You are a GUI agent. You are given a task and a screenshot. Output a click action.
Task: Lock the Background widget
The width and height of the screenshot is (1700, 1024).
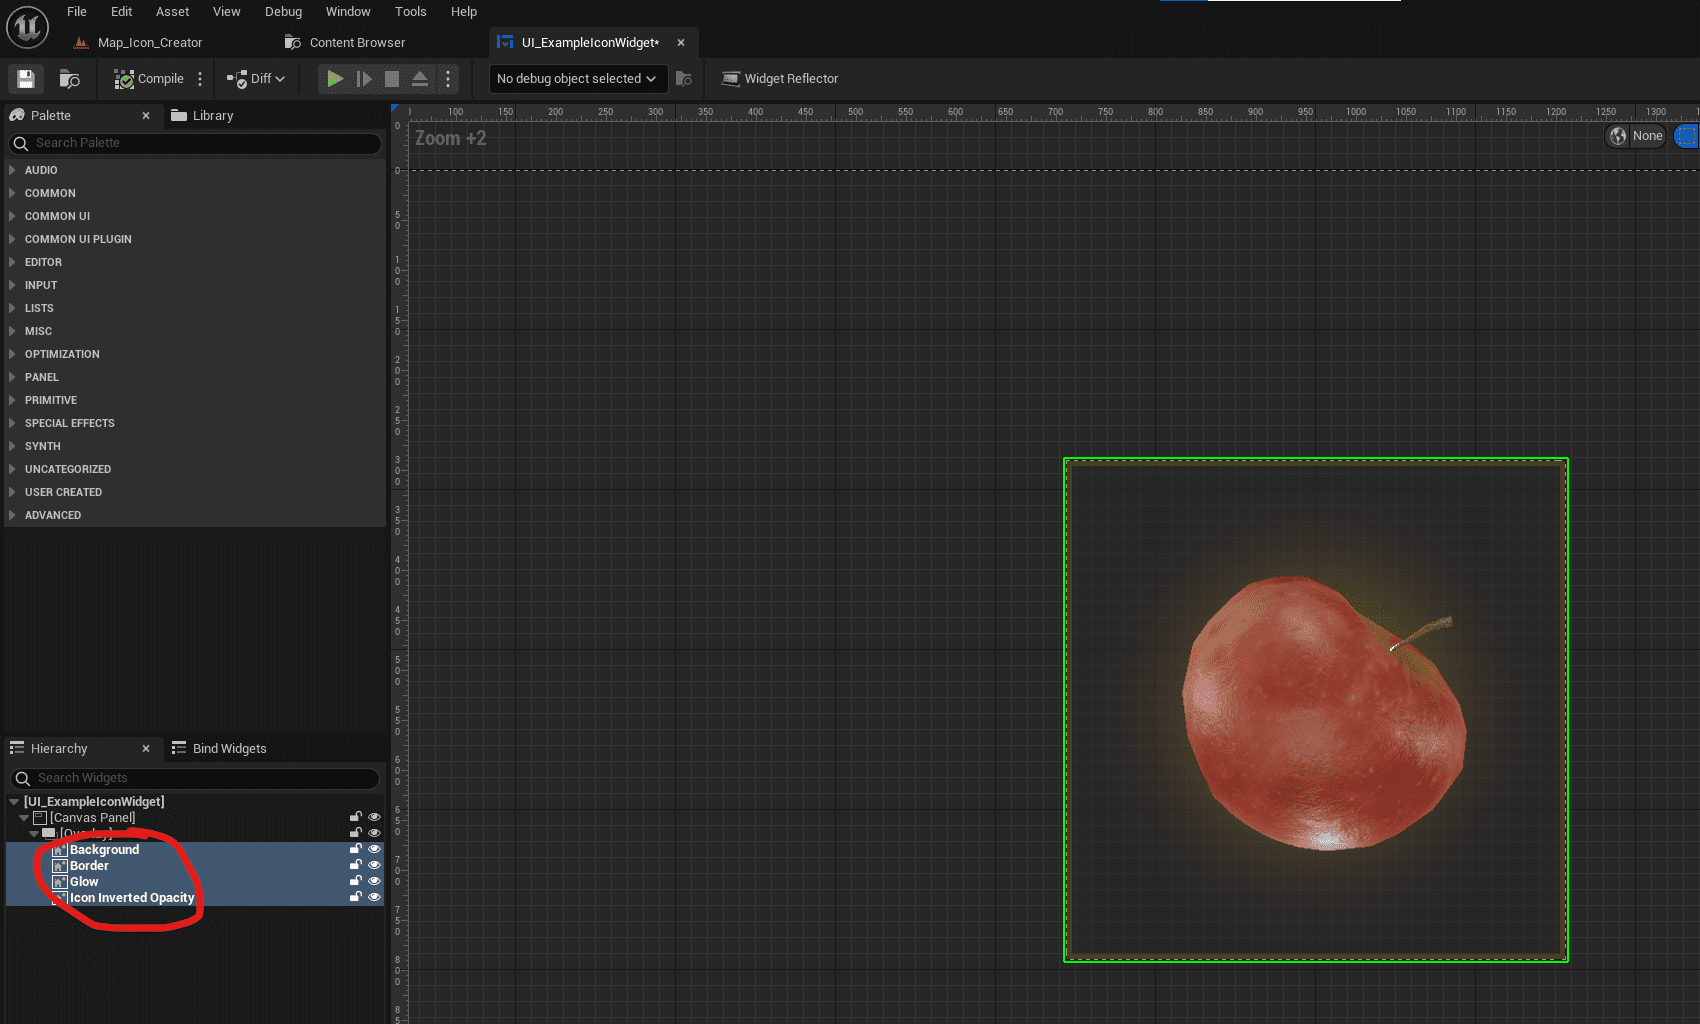[355, 849]
